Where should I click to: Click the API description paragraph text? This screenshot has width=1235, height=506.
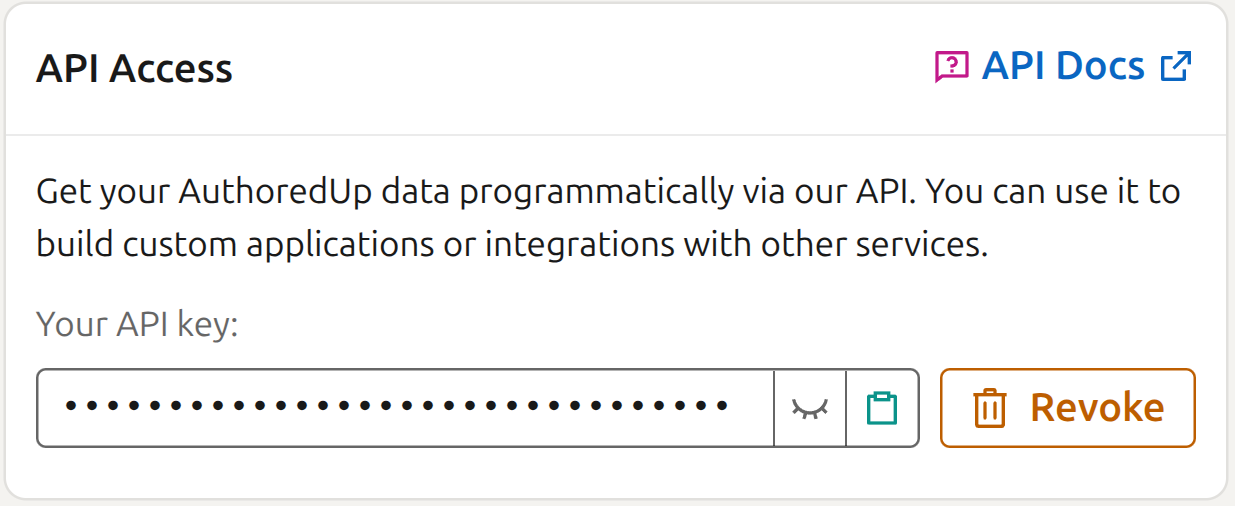pyautogui.click(x=608, y=218)
